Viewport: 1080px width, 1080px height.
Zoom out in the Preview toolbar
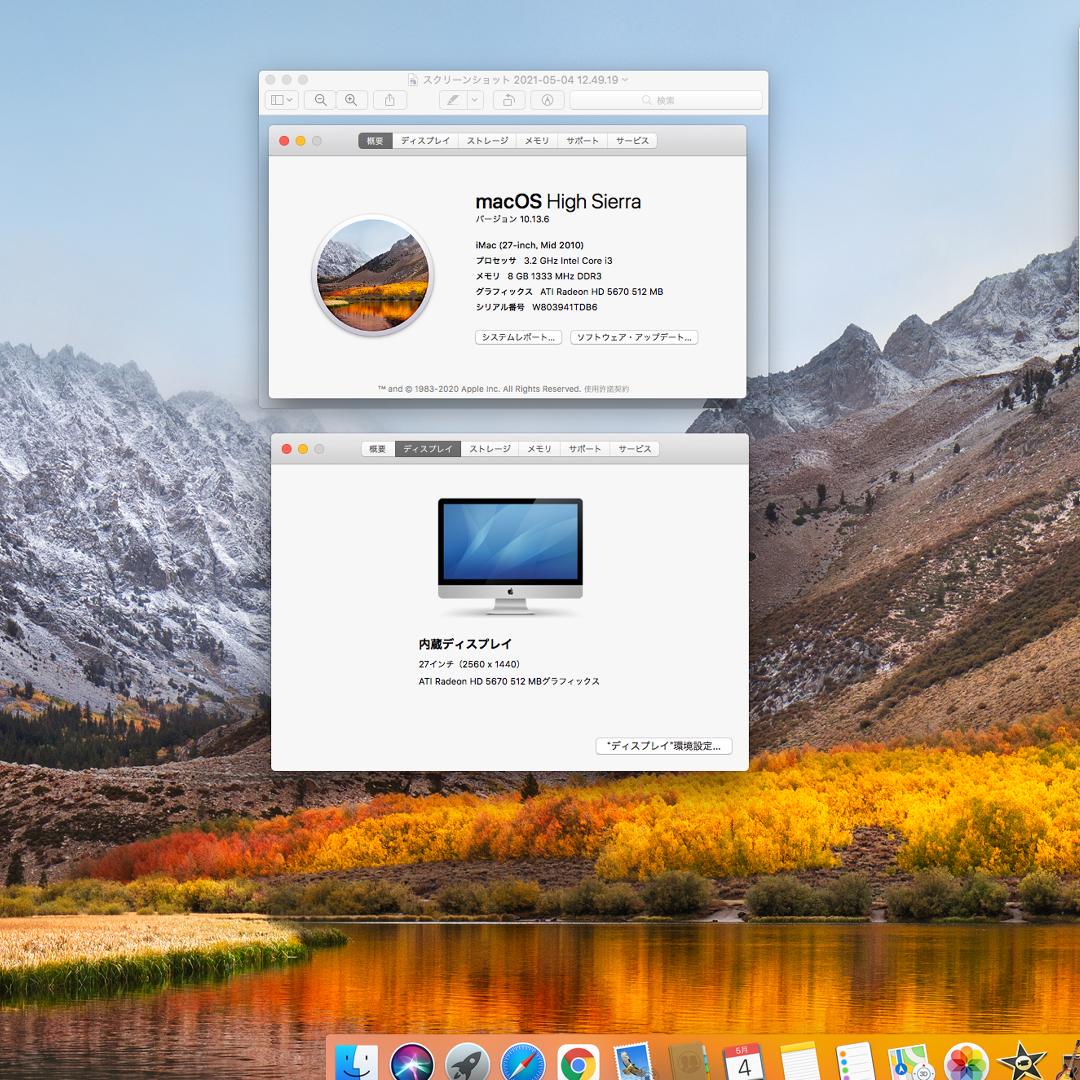[321, 100]
